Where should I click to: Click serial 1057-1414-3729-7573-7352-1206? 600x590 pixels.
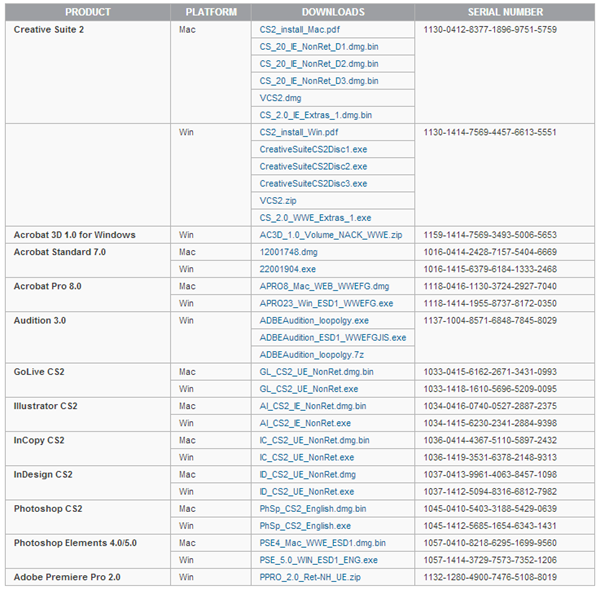490,560
